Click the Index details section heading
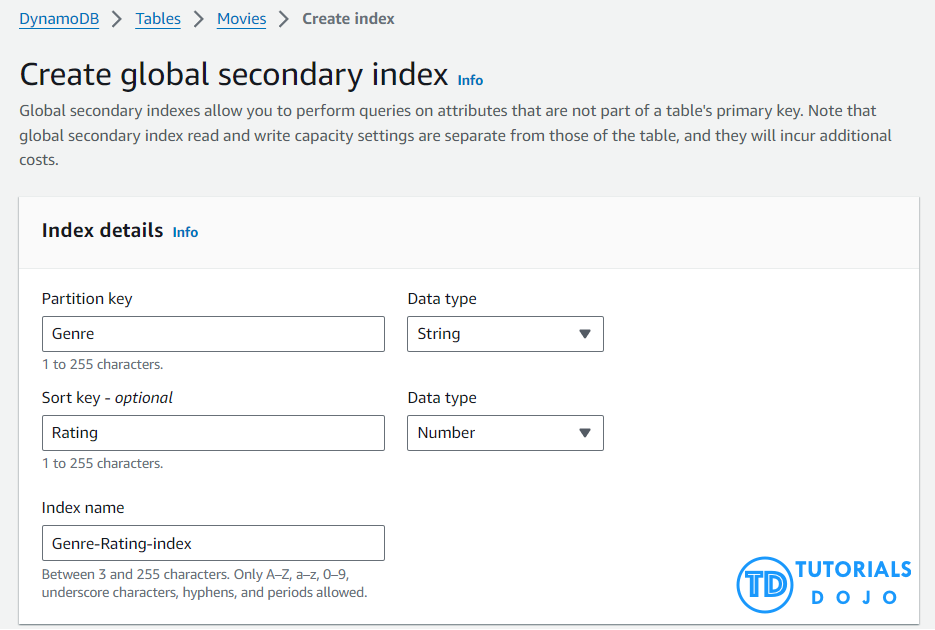This screenshot has height=630, width=935. click(x=102, y=231)
